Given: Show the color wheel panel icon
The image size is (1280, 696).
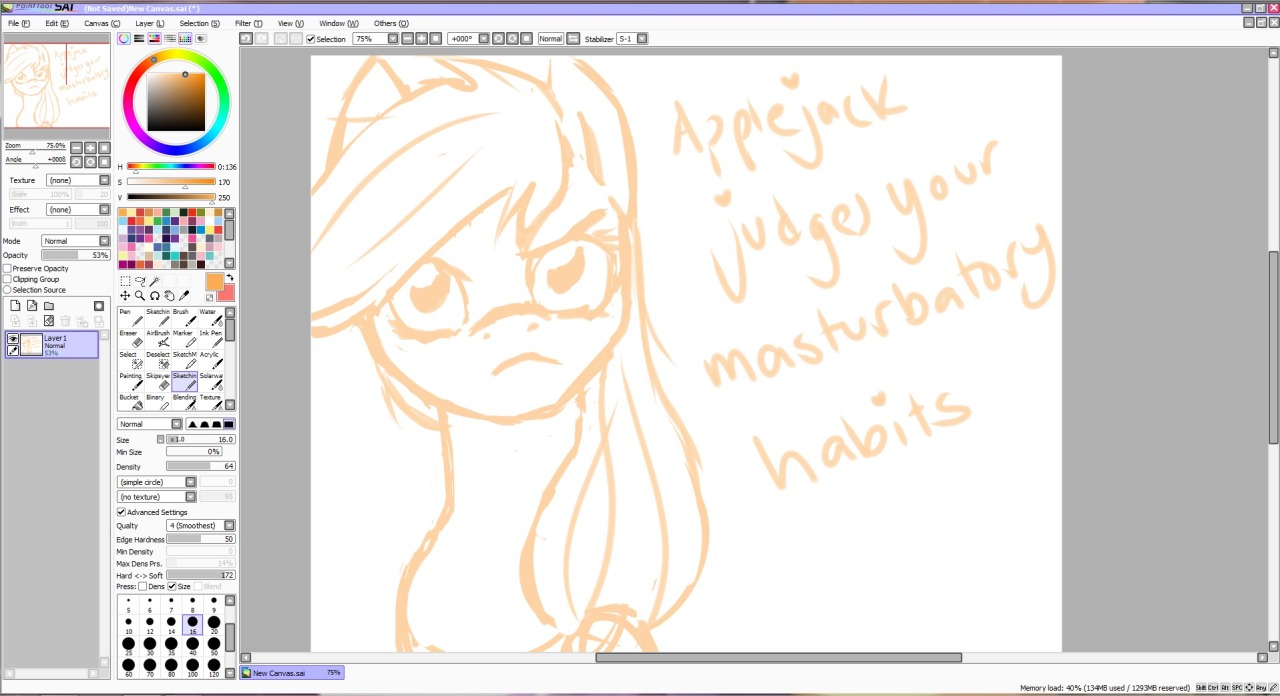Looking at the screenshot, I should [x=124, y=39].
